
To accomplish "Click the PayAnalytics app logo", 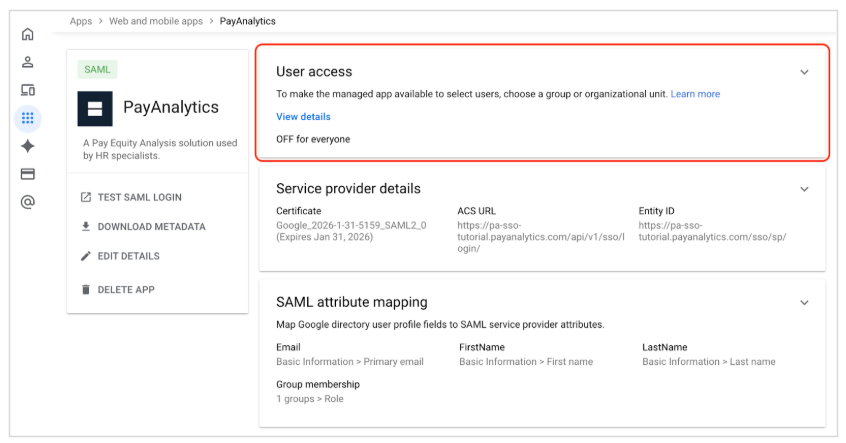I will [x=95, y=108].
